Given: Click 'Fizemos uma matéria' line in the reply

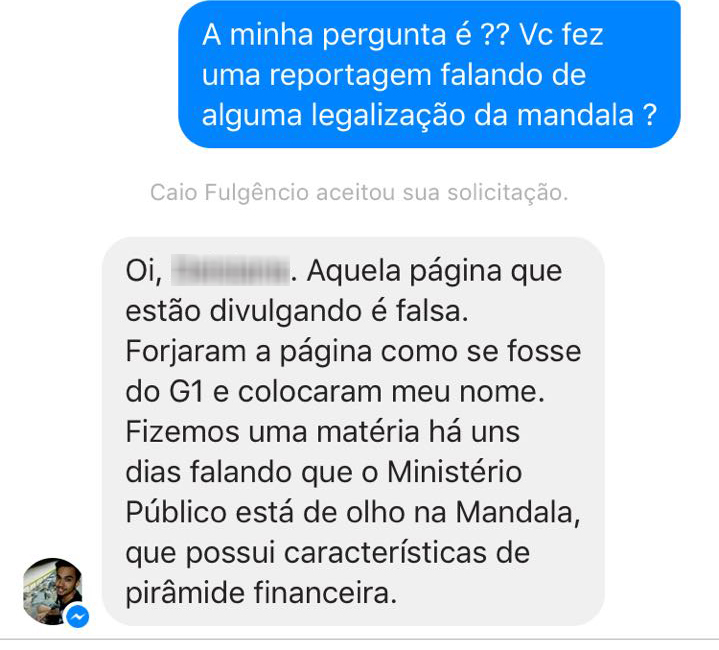Looking at the screenshot, I should [x=272, y=433].
